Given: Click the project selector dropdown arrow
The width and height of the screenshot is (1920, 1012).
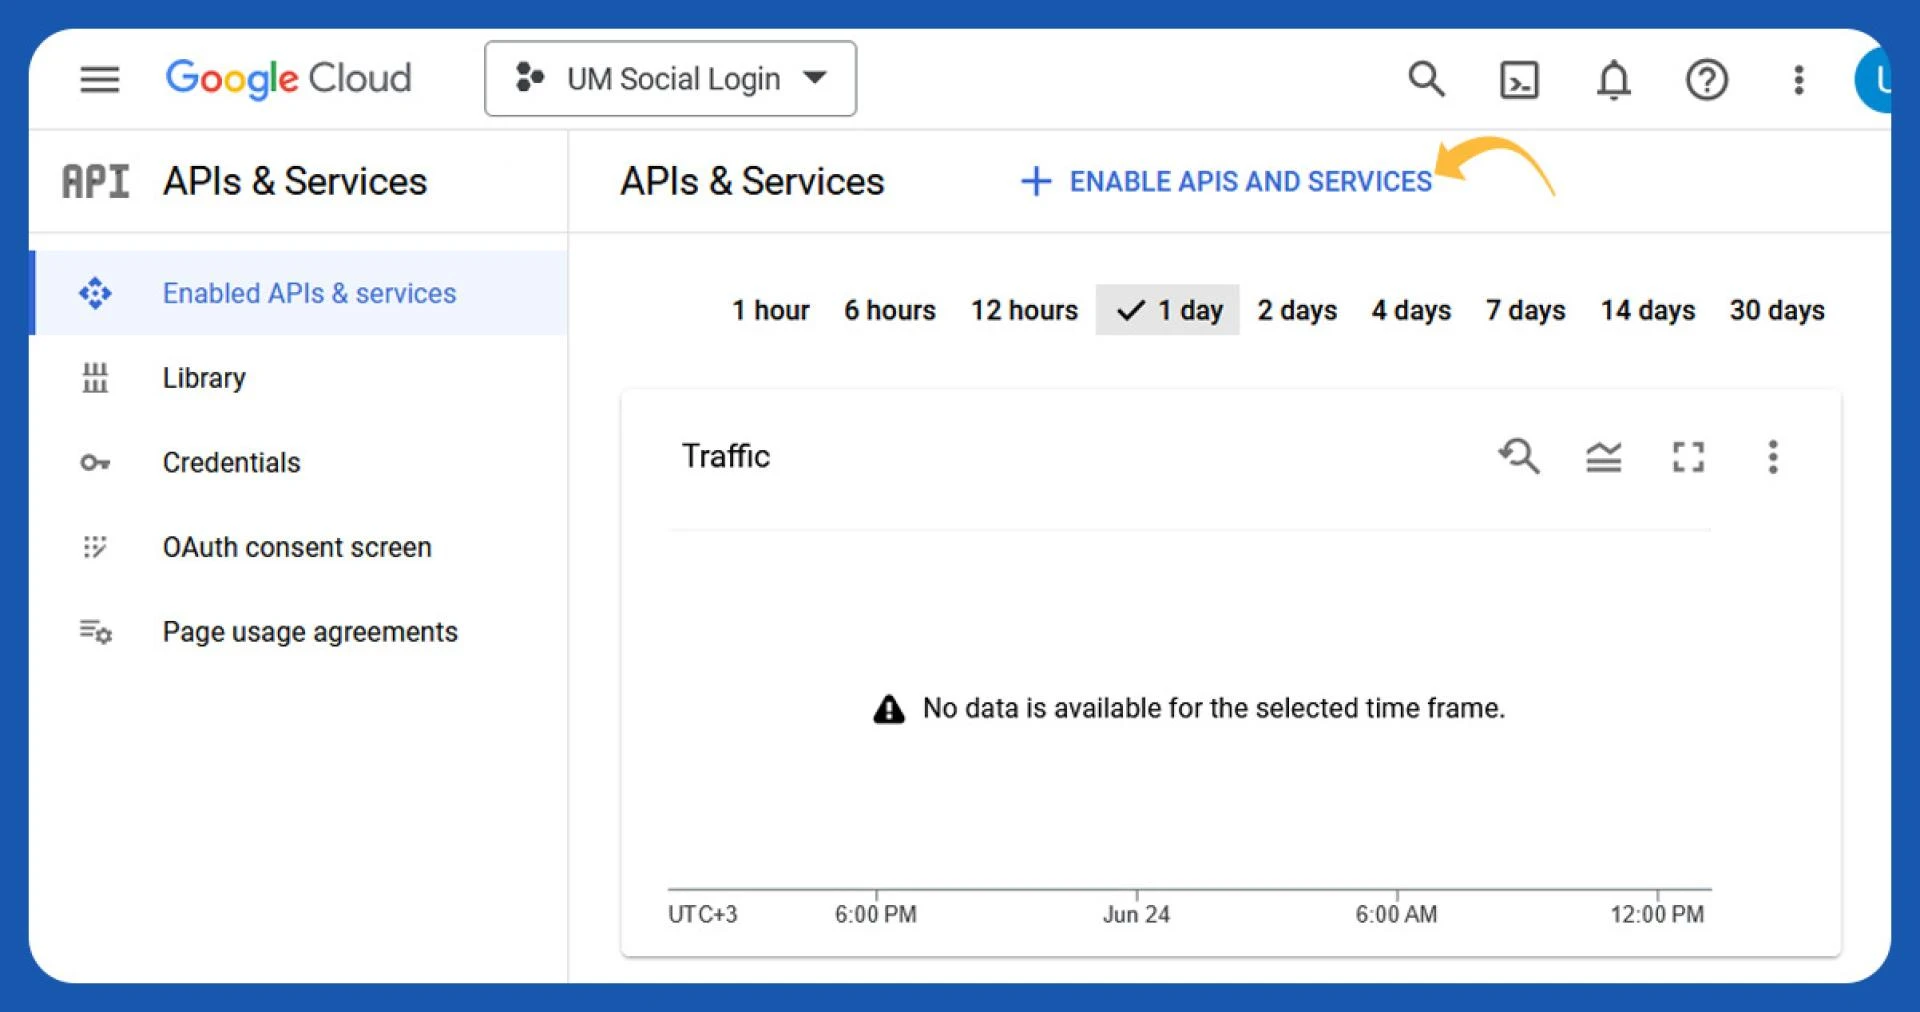Looking at the screenshot, I should click(815, 78).
